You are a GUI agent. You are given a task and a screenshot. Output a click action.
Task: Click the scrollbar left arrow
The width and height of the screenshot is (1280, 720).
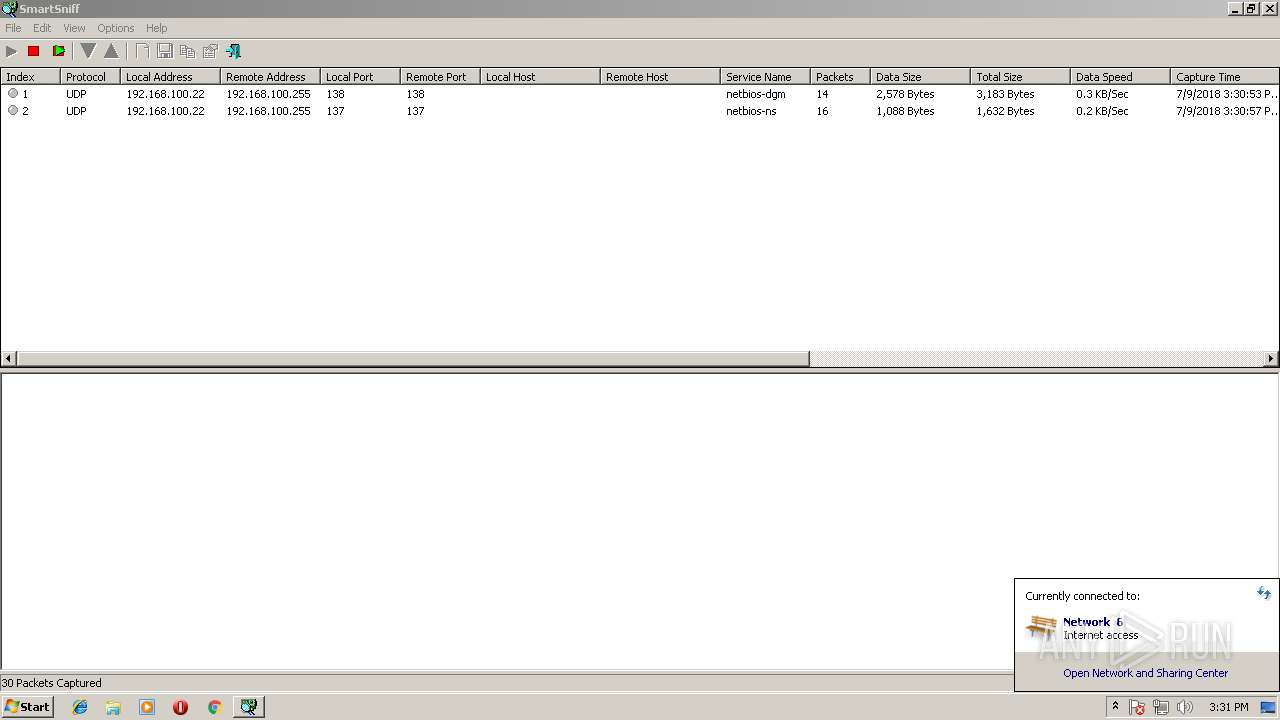click(9, 358)
